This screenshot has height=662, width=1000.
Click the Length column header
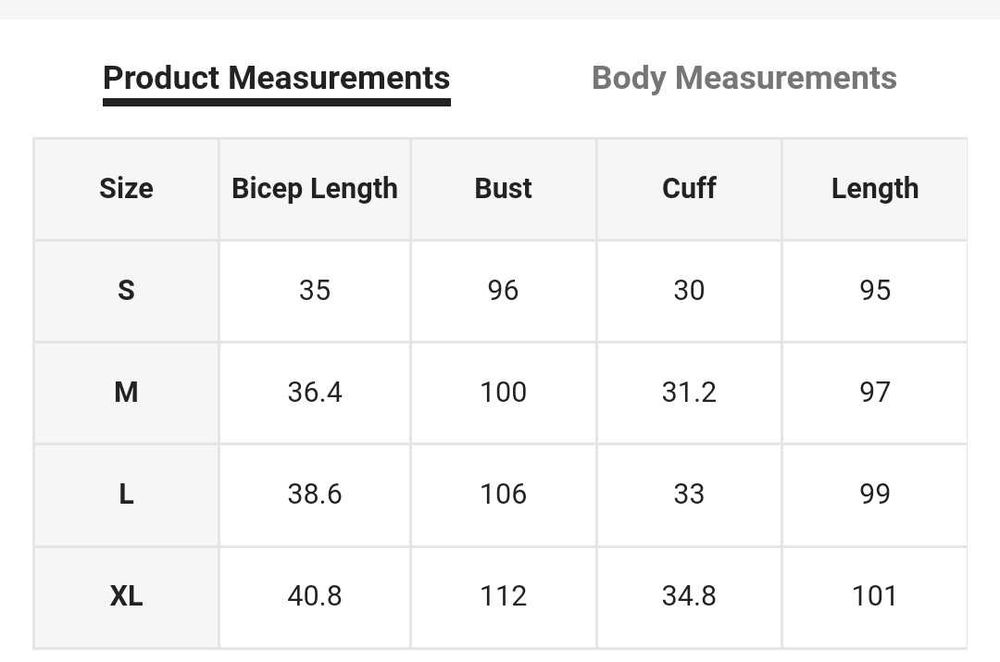click(875, 188)
